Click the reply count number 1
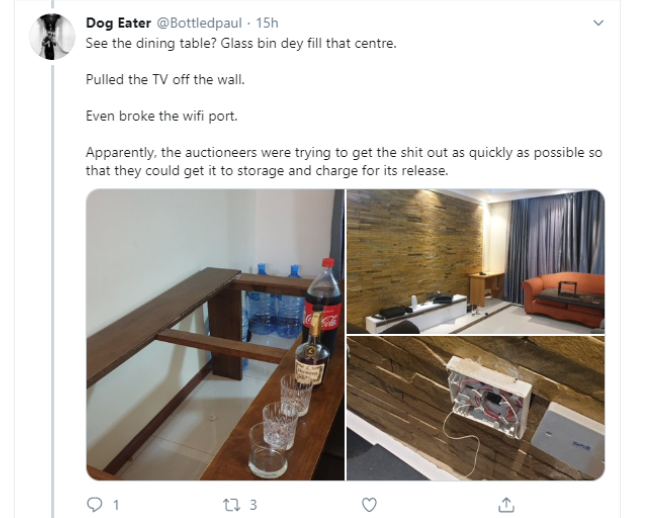650x518 pixels. pyautogui.click(x=116, y=505)
